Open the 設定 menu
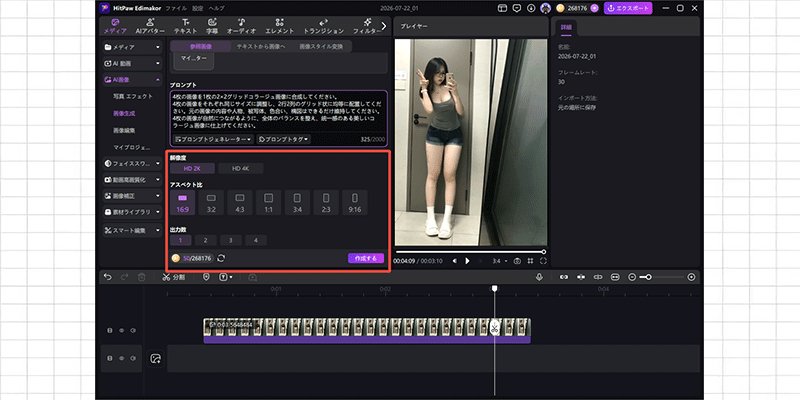Image resolution: width=800 pixels, height=400 pixels. click(197, 8)
